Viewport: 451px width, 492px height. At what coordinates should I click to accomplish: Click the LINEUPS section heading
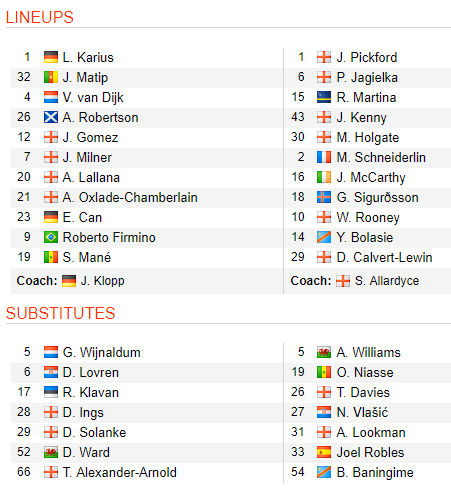[x=39, y=17]
